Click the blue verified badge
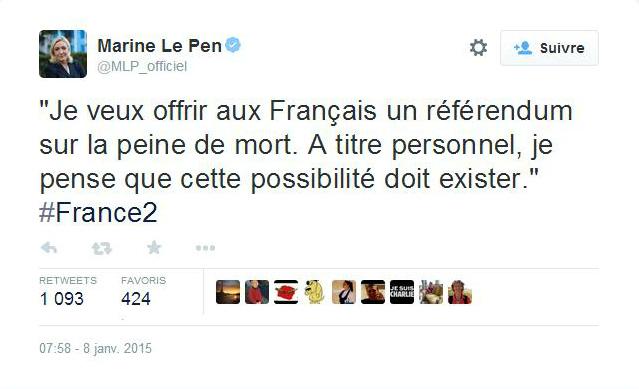Viewport: 639px width, 389px height. (233, 45)
